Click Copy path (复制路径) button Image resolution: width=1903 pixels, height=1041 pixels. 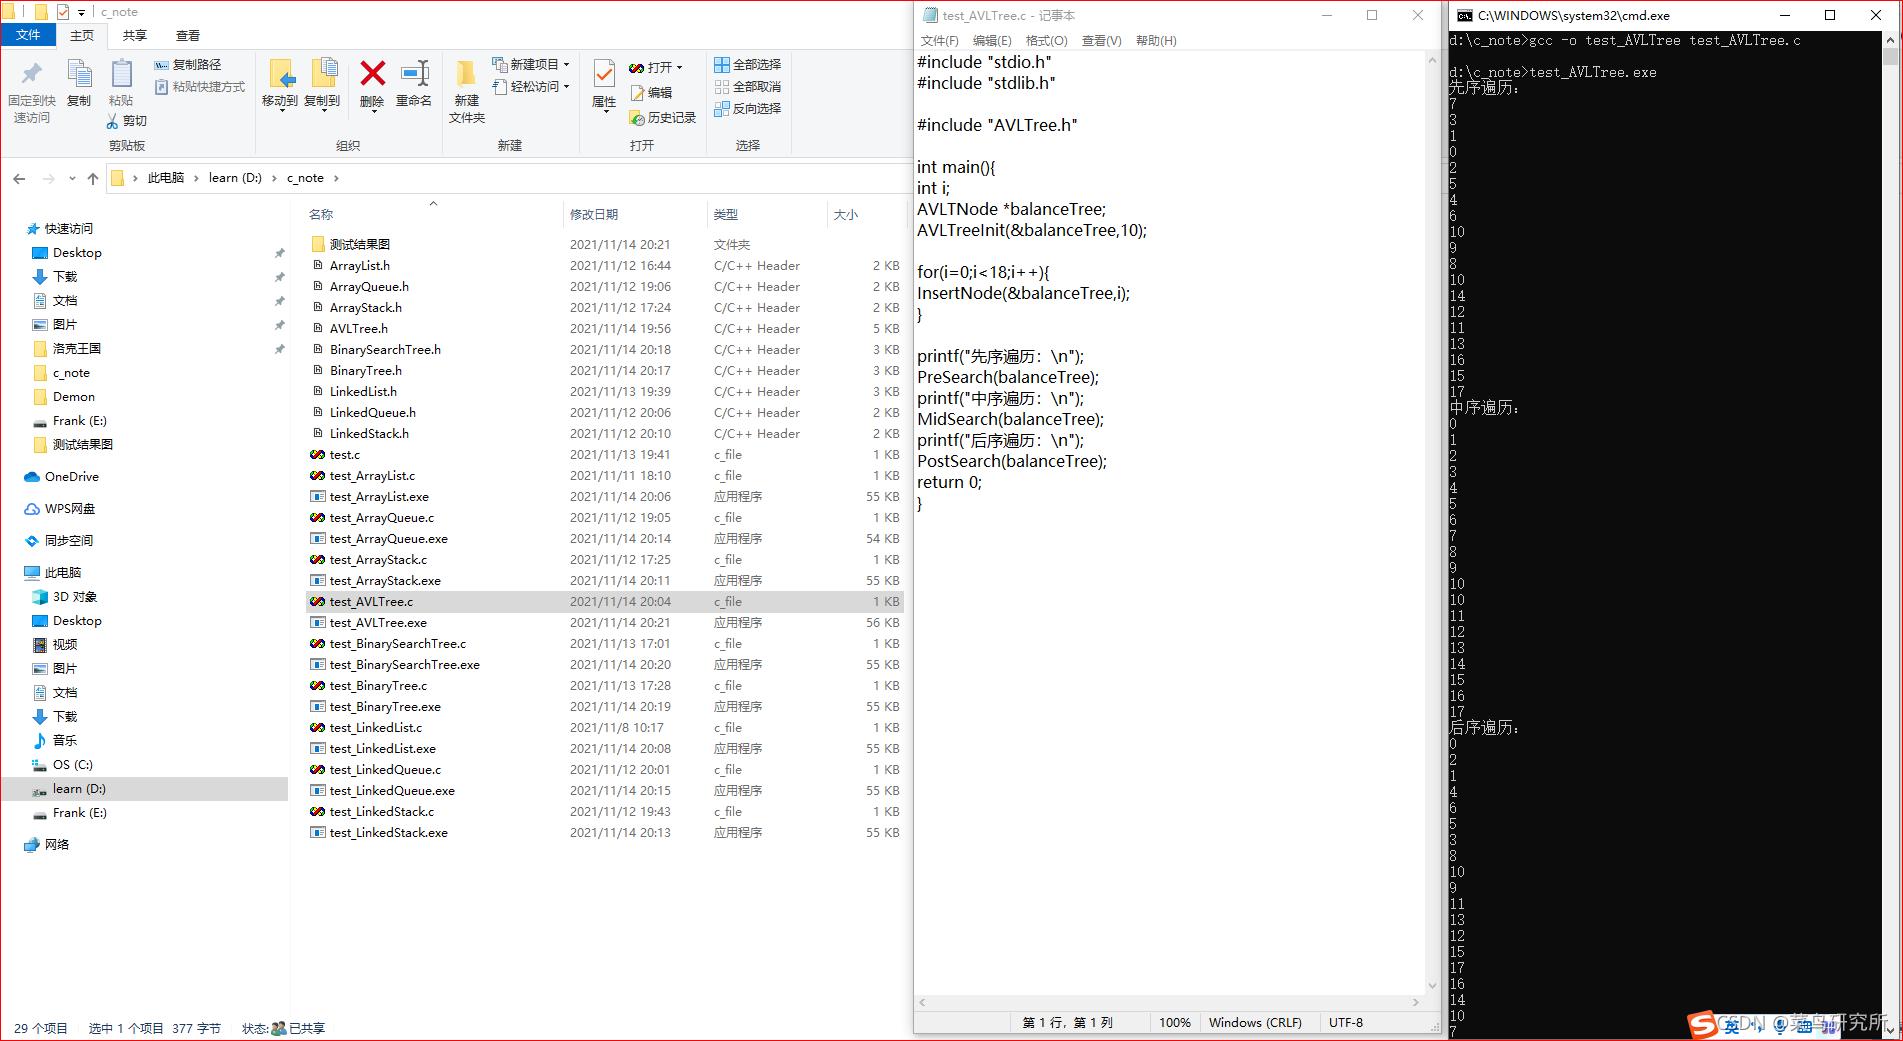pos(188,65)
